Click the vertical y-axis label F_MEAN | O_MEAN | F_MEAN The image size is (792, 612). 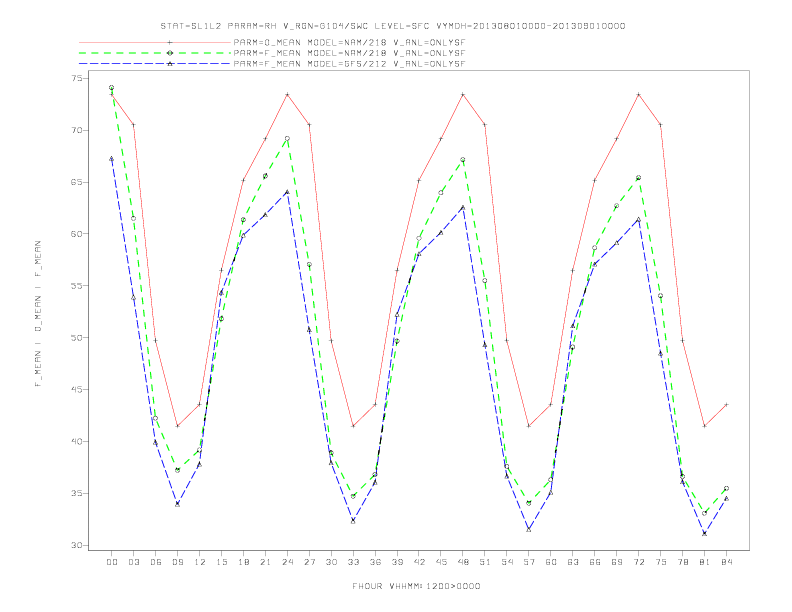coord(38,314)
